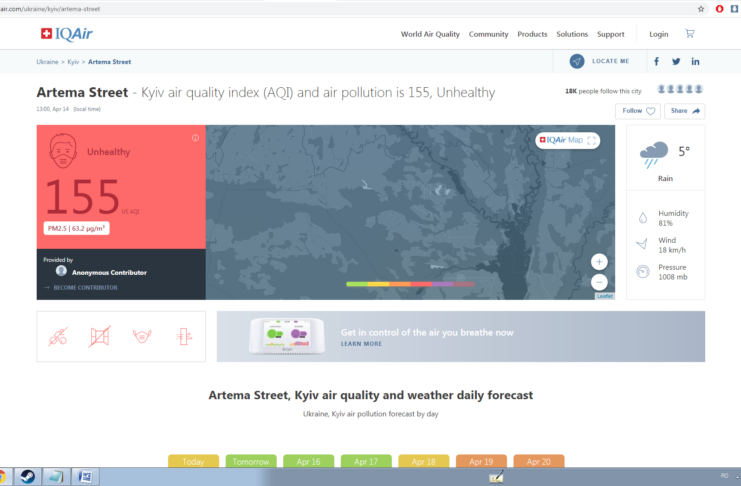Viewport: 741px width, 486px height.
Task: Share via Twitter icon
Action: click(676, 61)
